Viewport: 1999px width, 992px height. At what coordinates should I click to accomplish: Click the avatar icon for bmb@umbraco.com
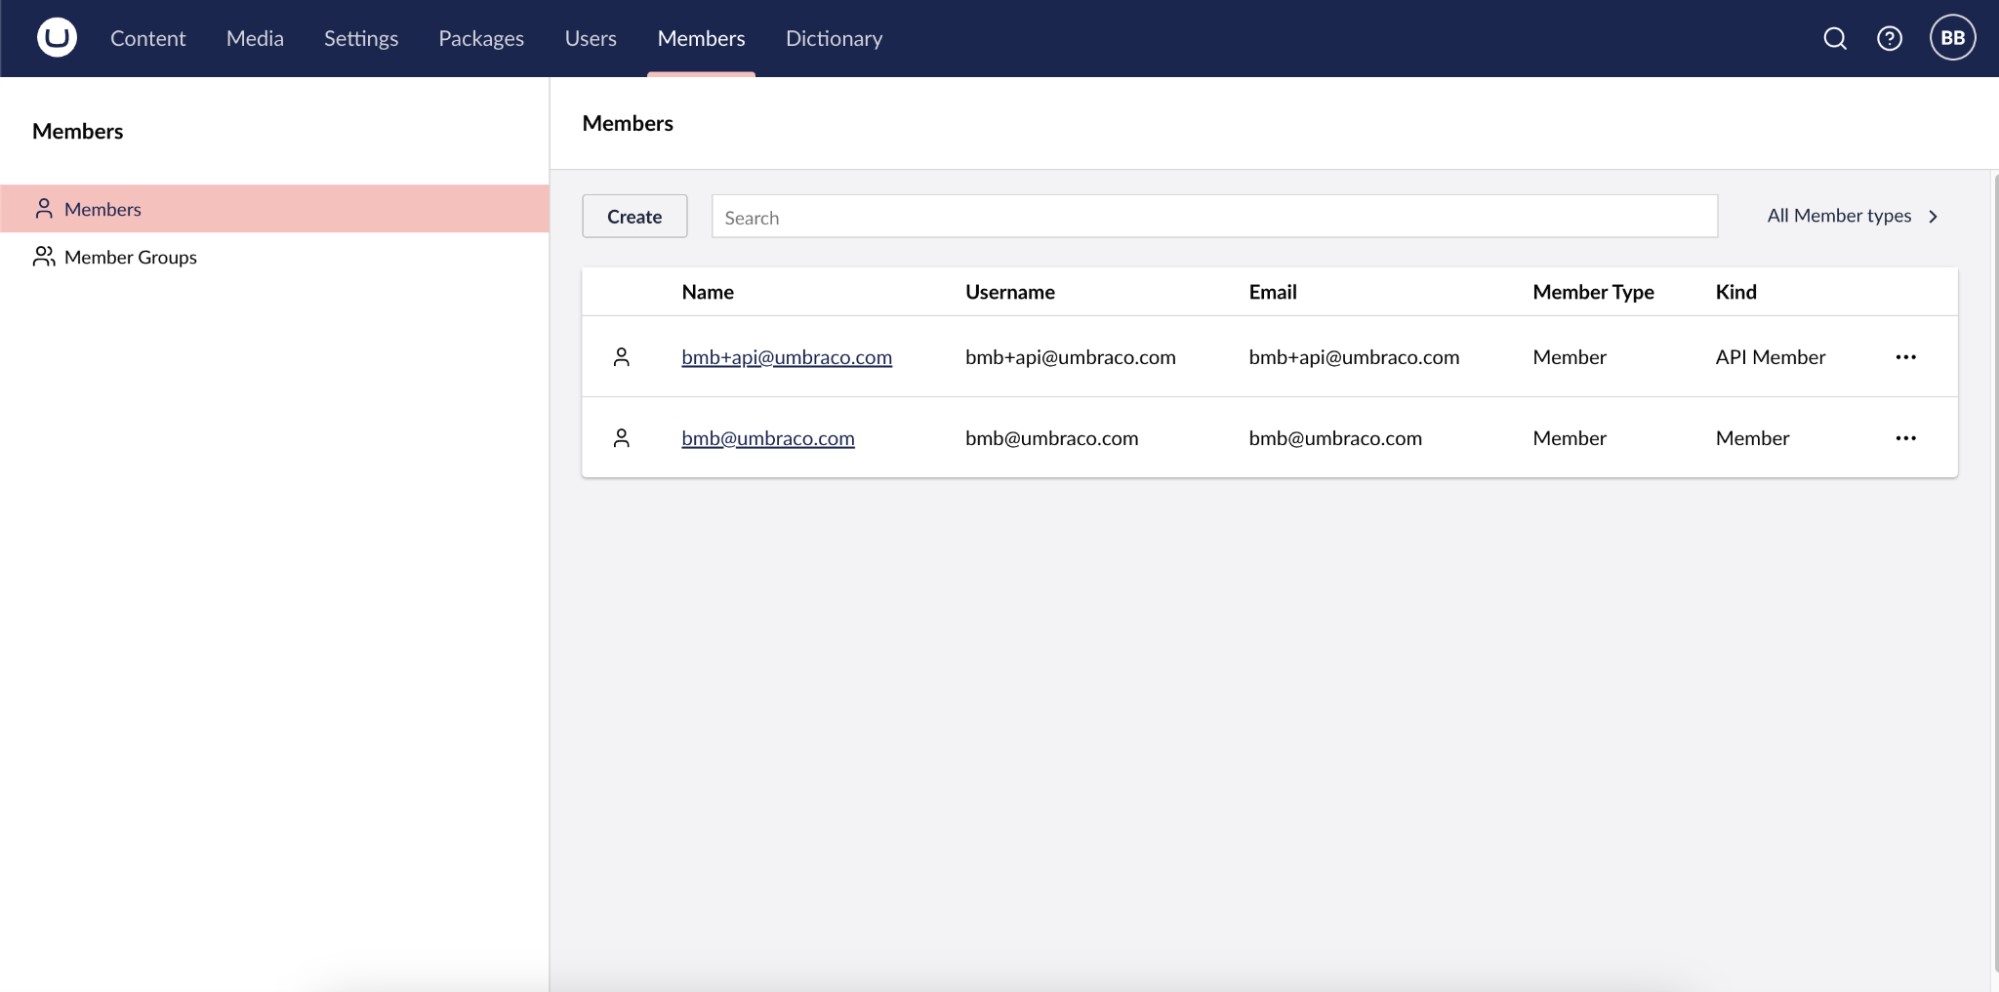[x=622, y=437]
